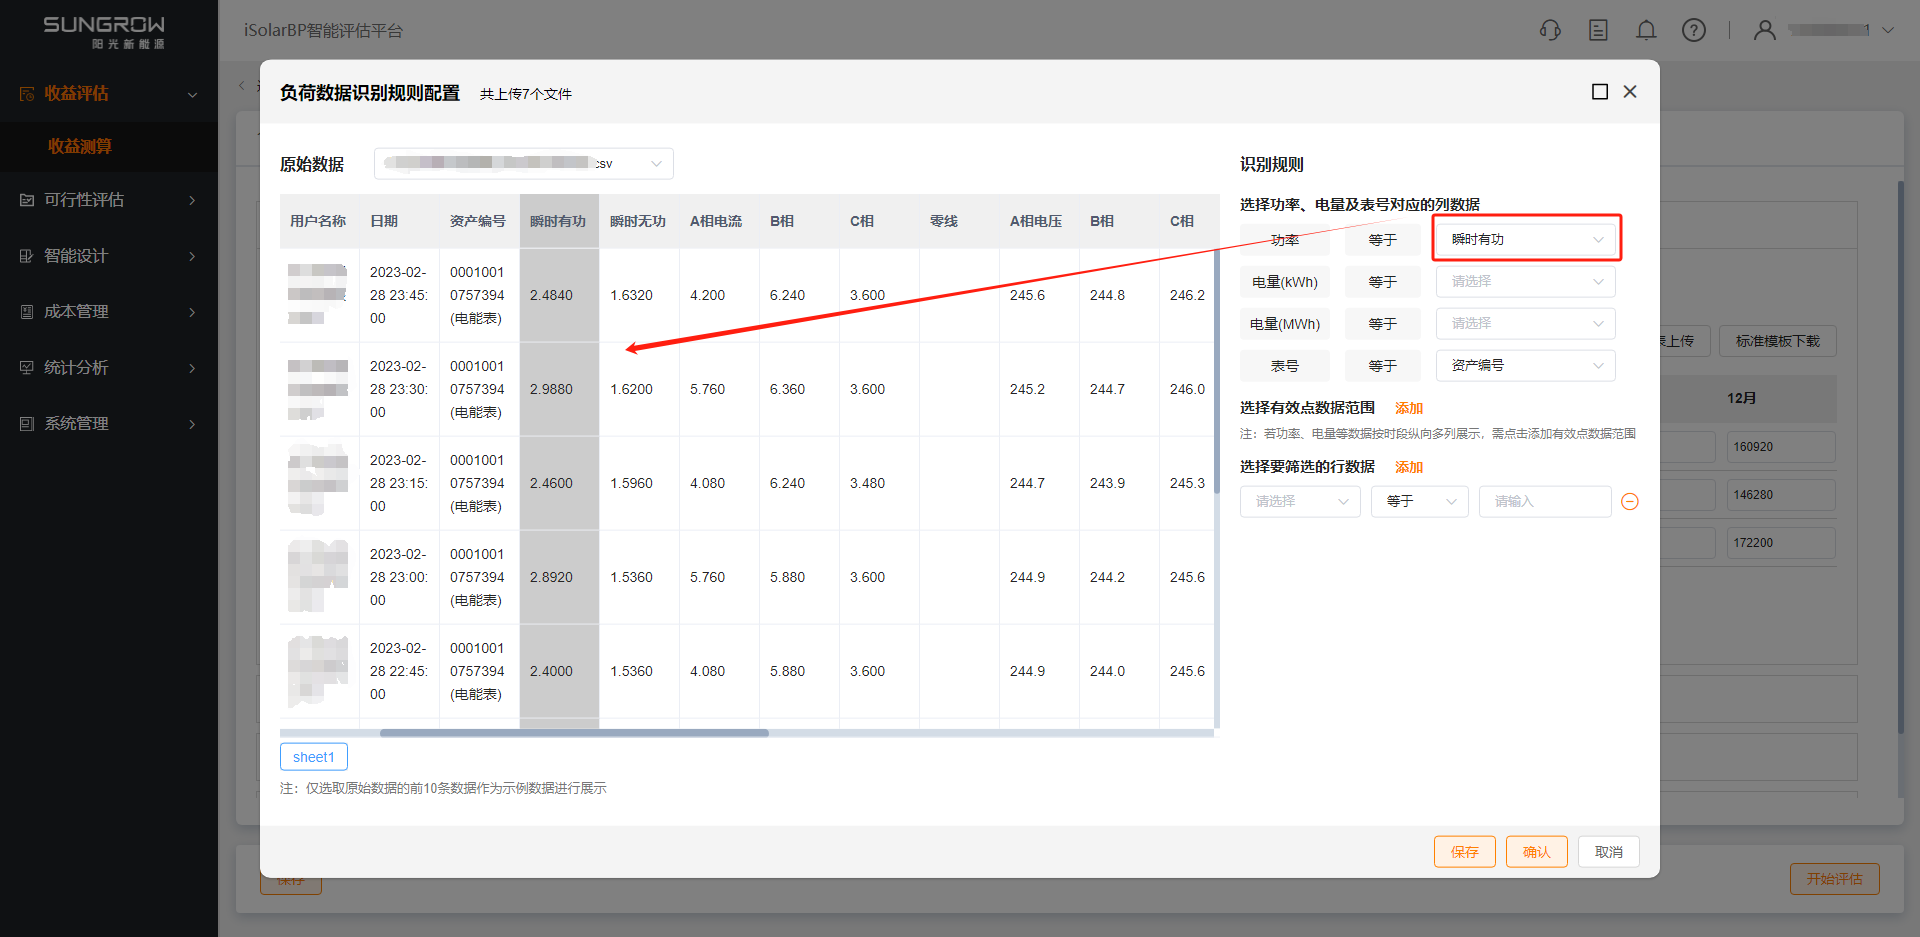This screenshot has width=1920, height=937.
Task: Open the notification bell icon
Action: click(1646, 30)
